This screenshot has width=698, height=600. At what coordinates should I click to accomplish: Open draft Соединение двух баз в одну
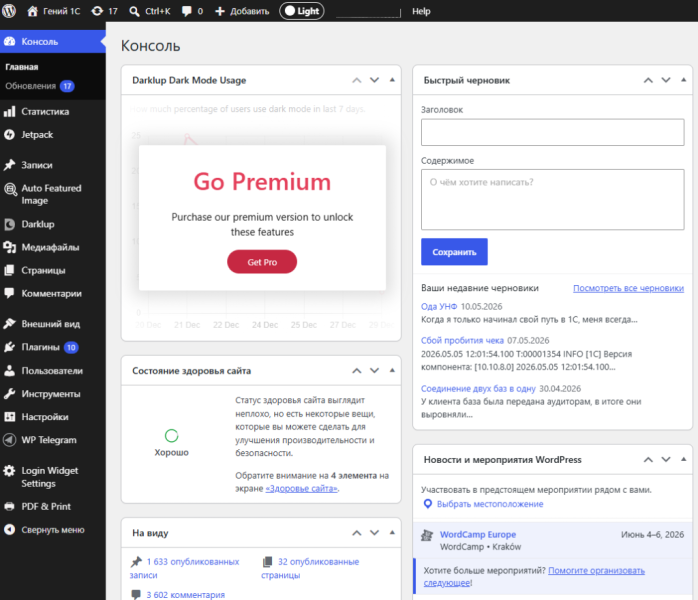pyautogui.click(x=479, y=389)
